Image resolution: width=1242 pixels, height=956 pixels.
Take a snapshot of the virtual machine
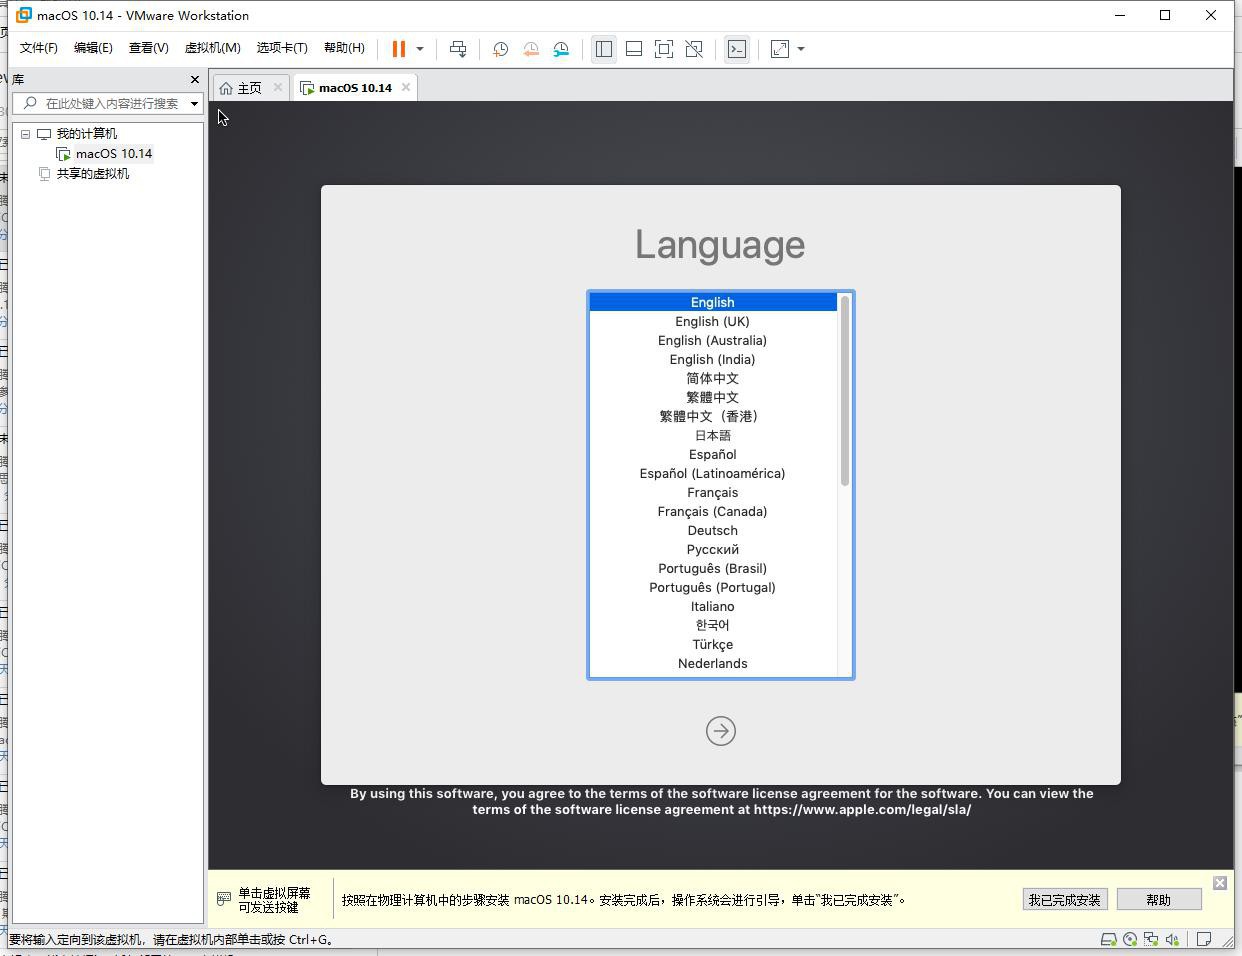[501, 49]
